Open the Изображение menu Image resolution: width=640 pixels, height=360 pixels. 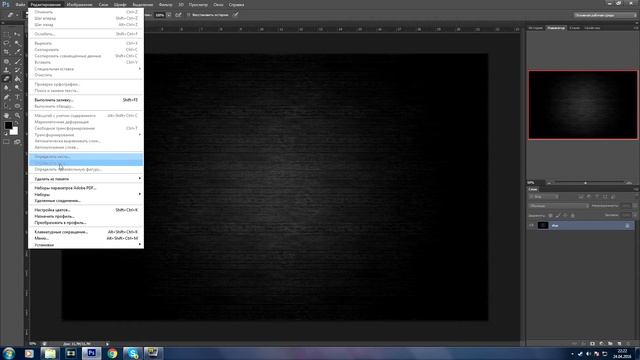coord(79,4)
